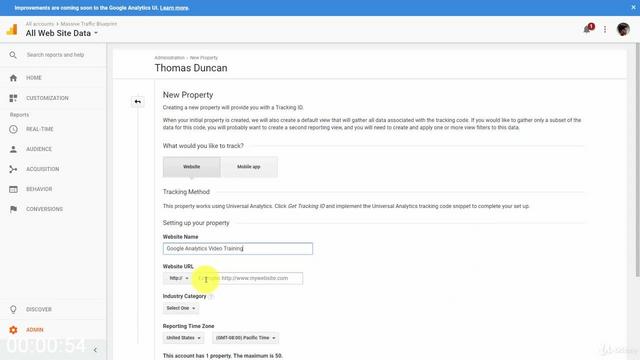Click the Google Analytics logo
The image size is (640, 360).
[x=12, y=29]
